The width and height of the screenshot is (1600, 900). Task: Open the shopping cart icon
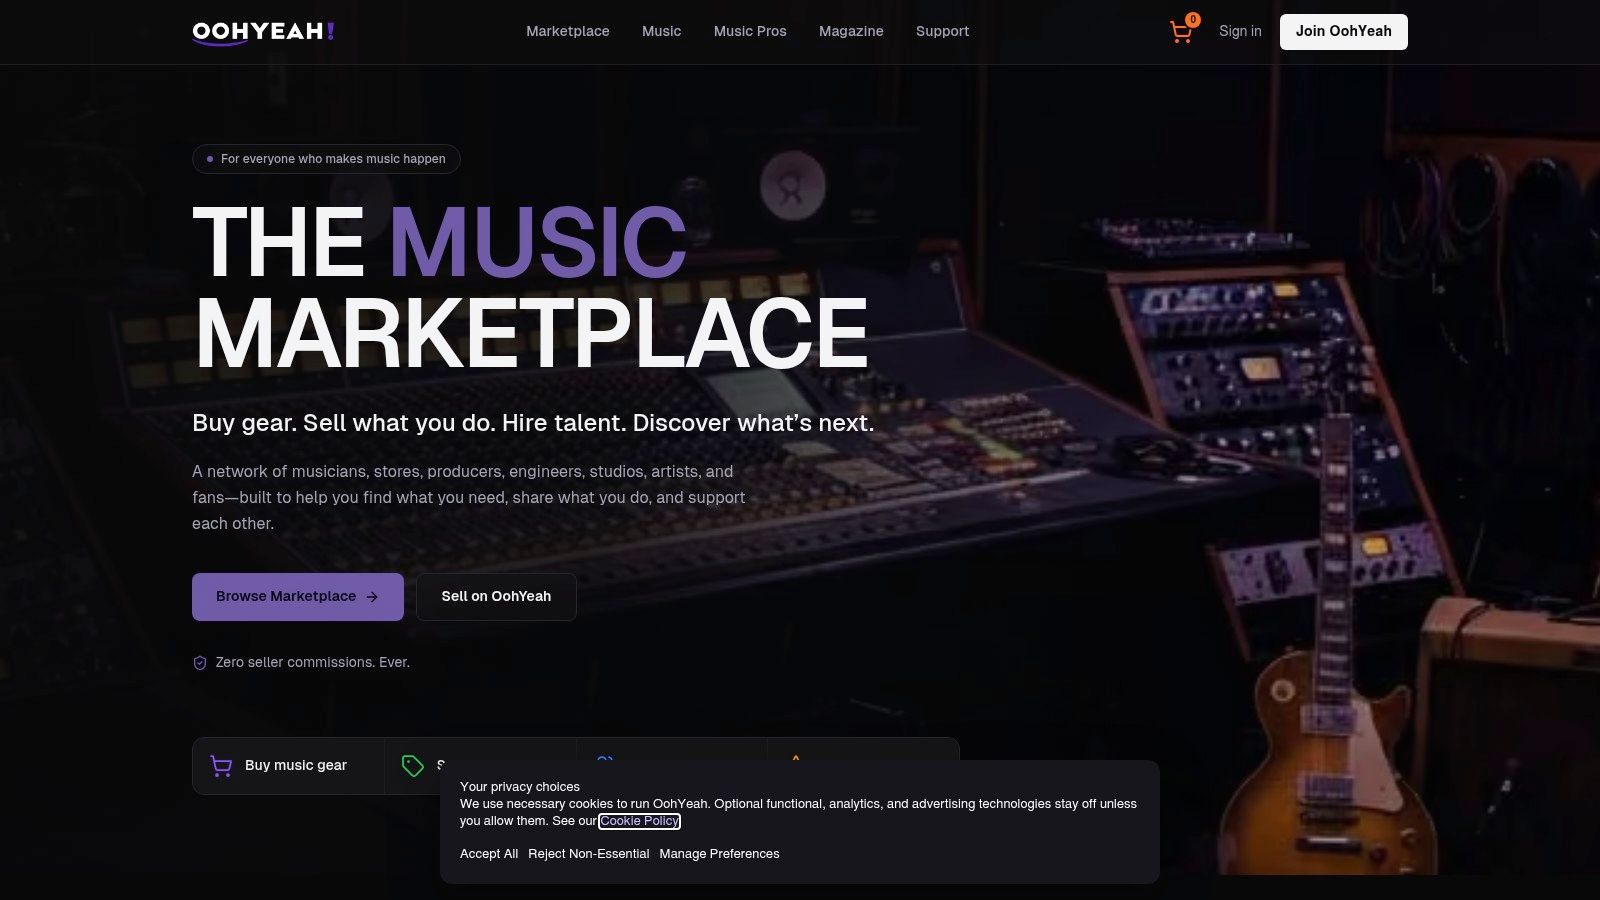pos(1181,32)
